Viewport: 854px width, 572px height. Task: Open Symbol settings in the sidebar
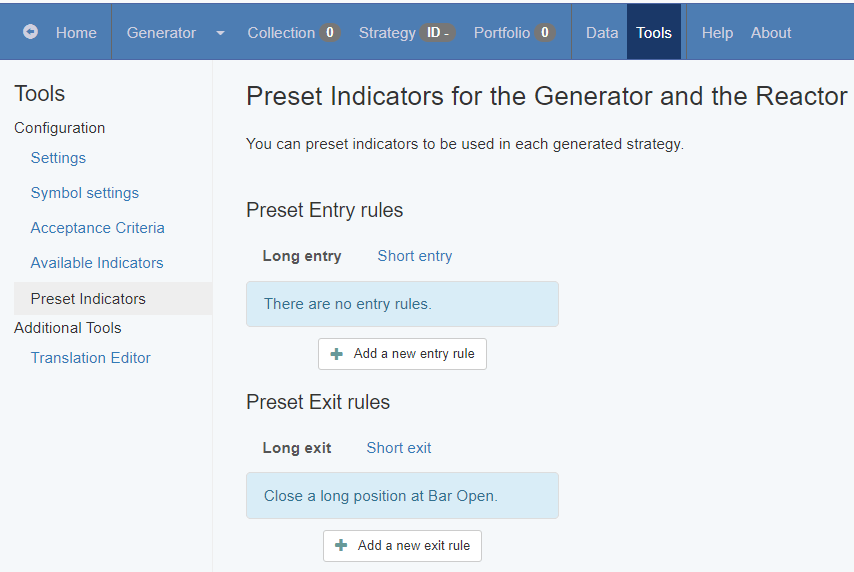tap(85, 193)
